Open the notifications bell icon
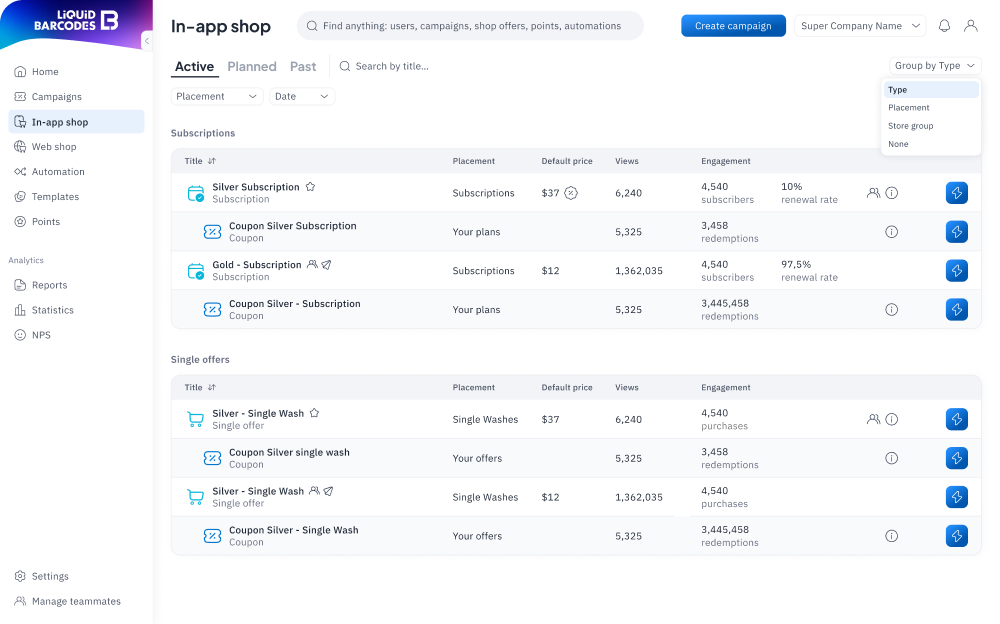This screenshot has width=1000, height=624. [943, 25]
